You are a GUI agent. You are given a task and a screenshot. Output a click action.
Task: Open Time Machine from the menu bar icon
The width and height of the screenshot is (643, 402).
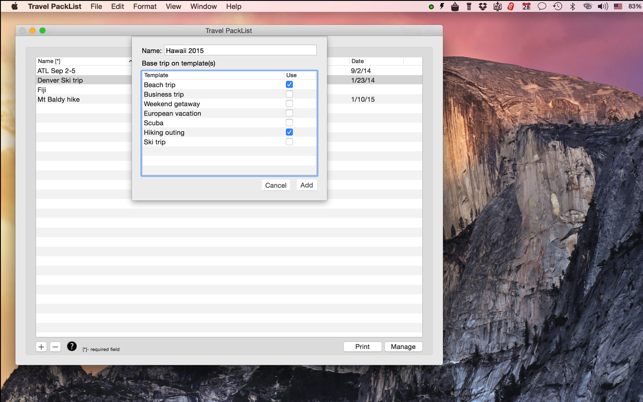point(557,6)
